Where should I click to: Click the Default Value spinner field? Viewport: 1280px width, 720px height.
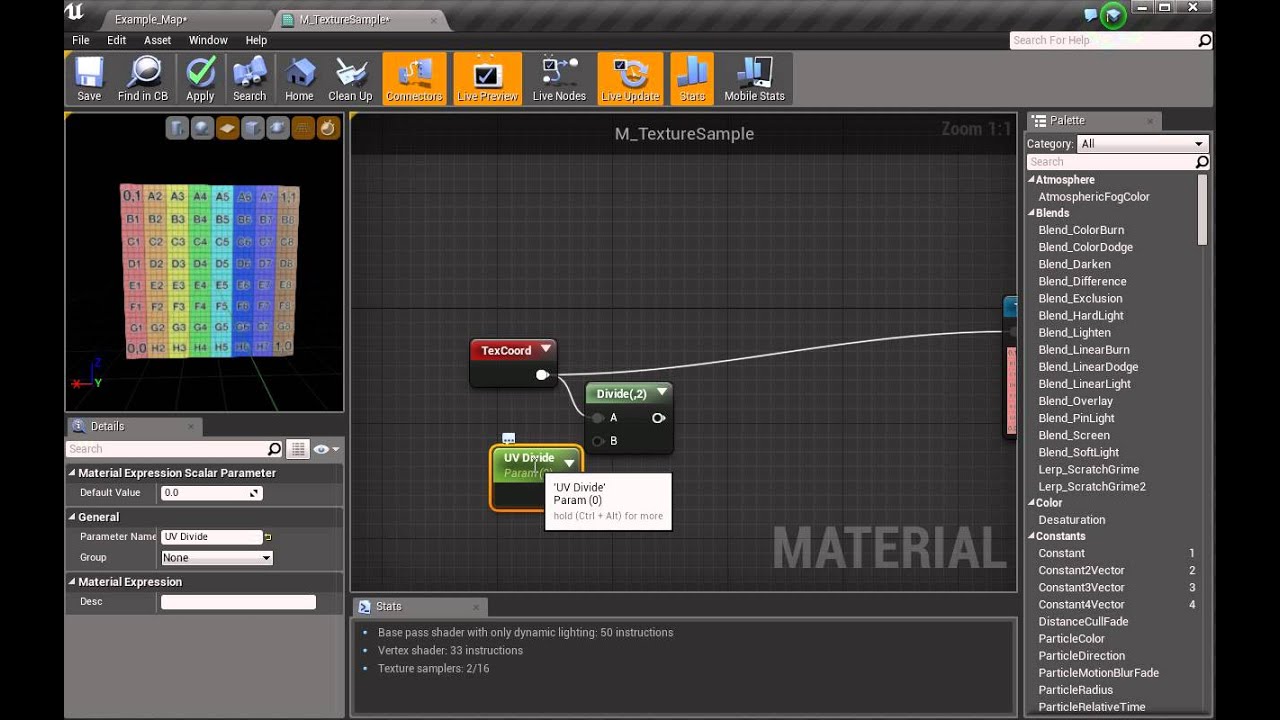211,493
